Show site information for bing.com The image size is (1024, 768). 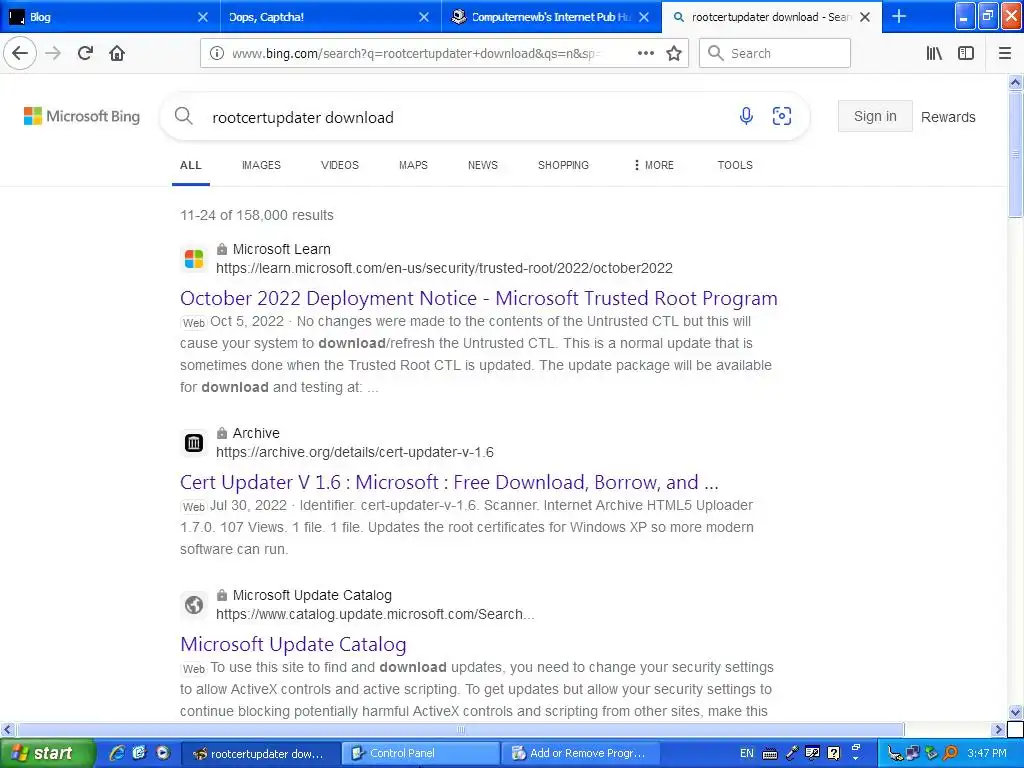coord(217,54)
